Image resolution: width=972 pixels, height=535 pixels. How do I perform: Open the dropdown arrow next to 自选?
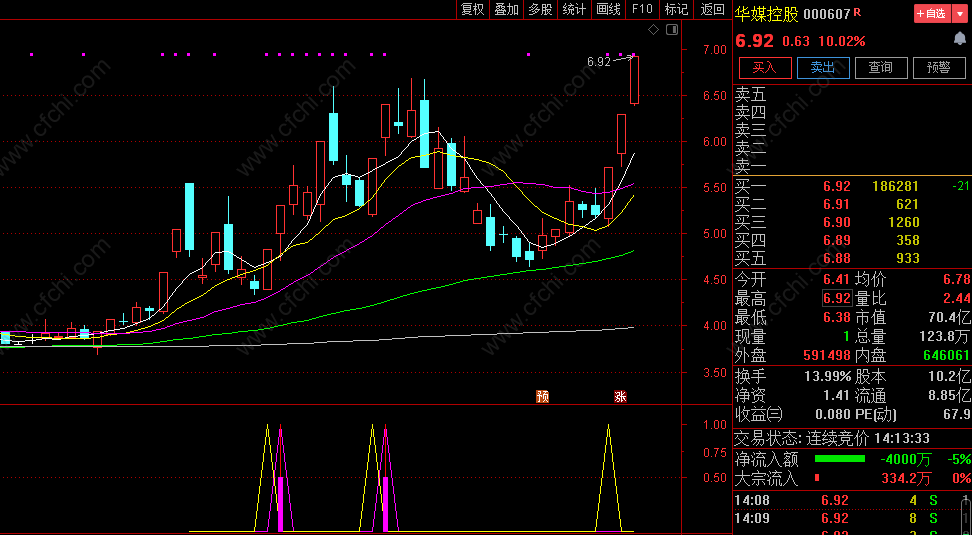(x=960, y=13)
